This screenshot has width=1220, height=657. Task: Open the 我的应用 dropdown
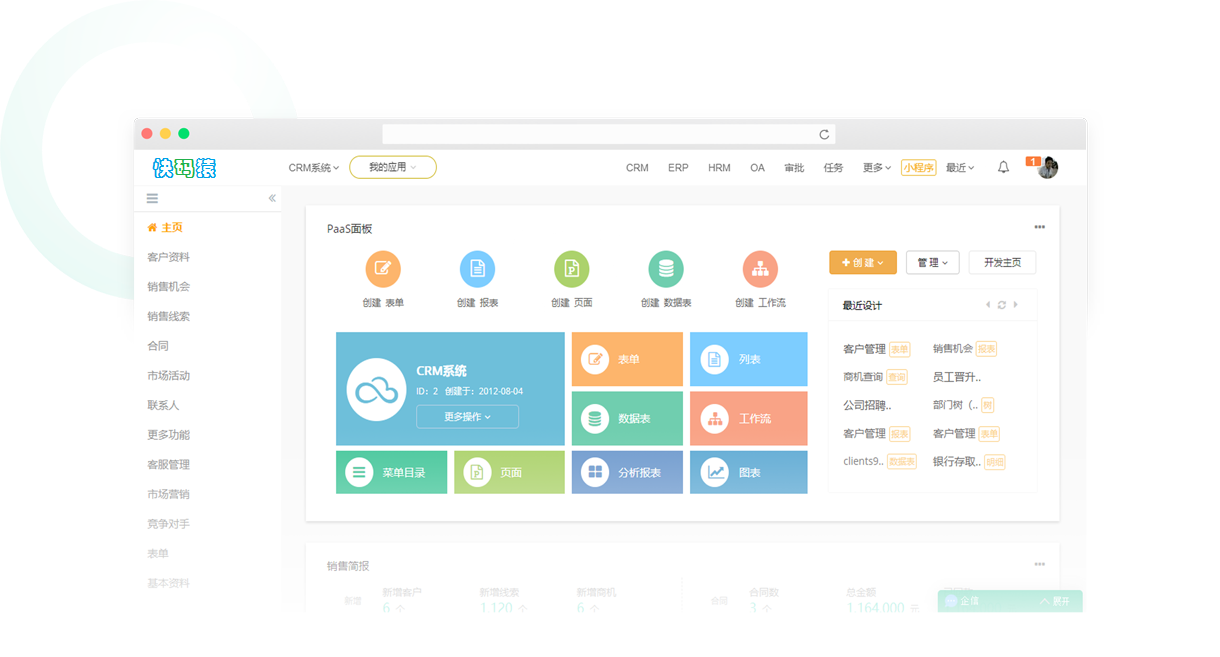click(x=392, y=167)
